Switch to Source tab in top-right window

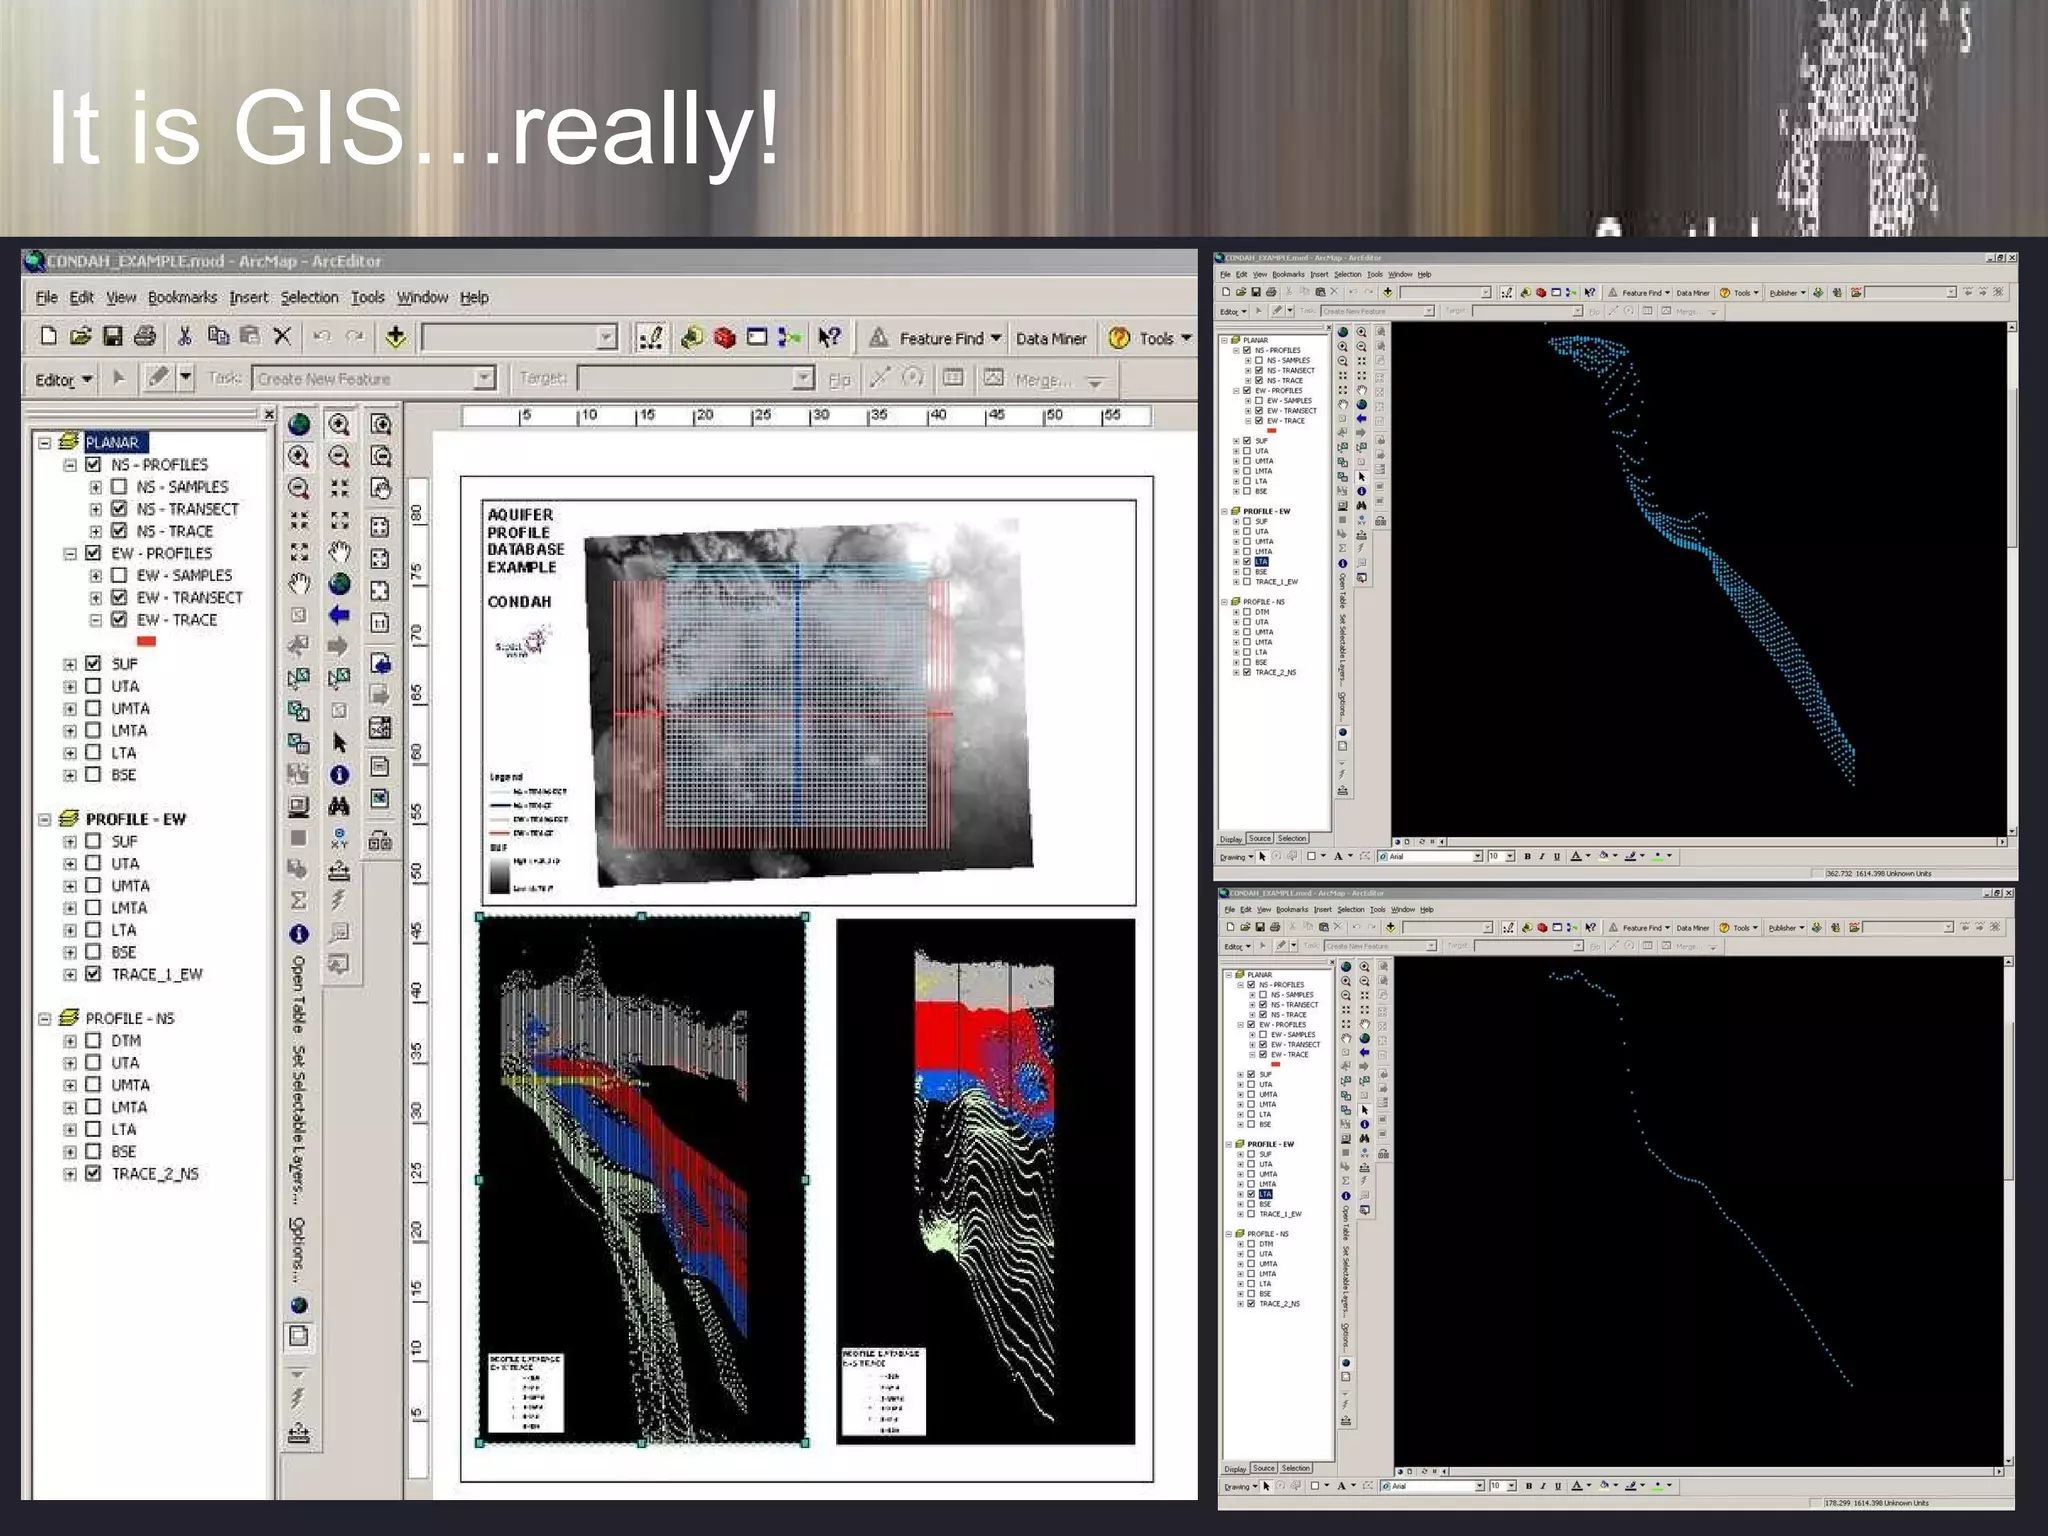click(x=1259, y=838)
